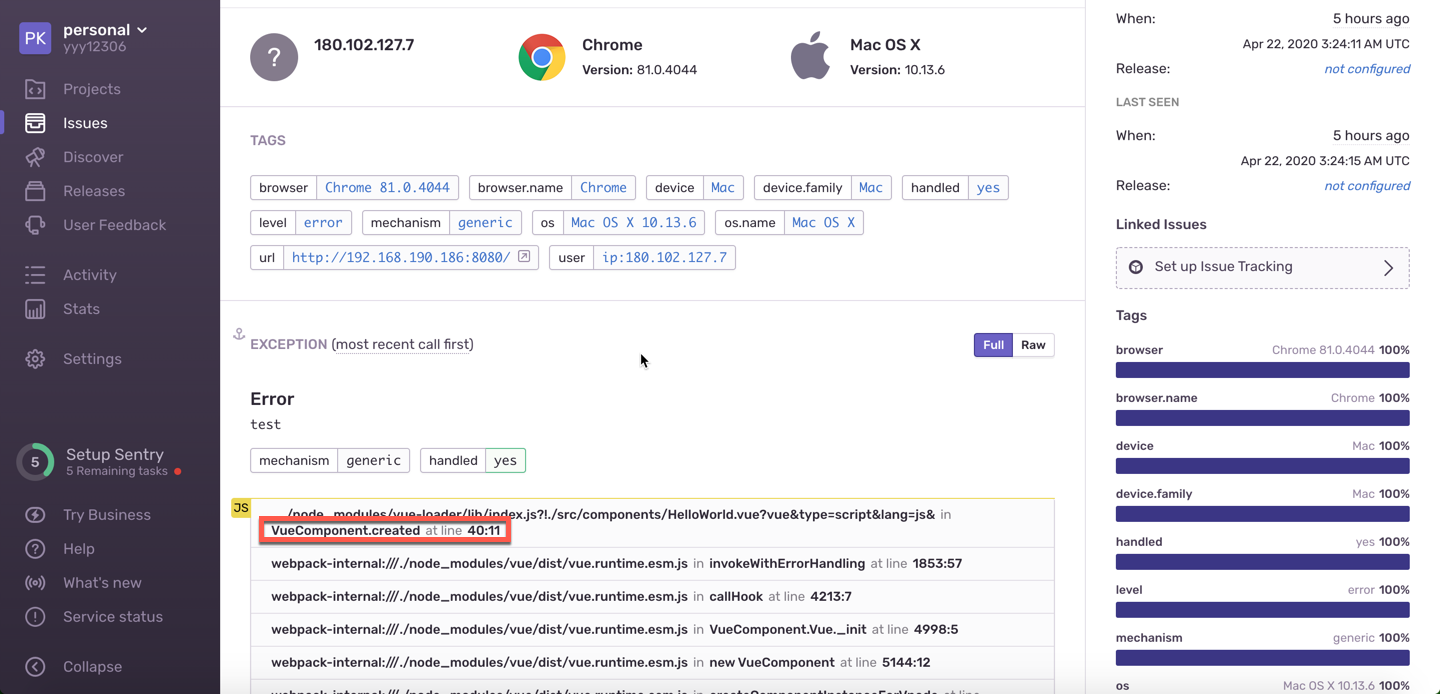Expand Set up Issue Tracking
The image size is (1440, 694).
tap(1262, 267)
